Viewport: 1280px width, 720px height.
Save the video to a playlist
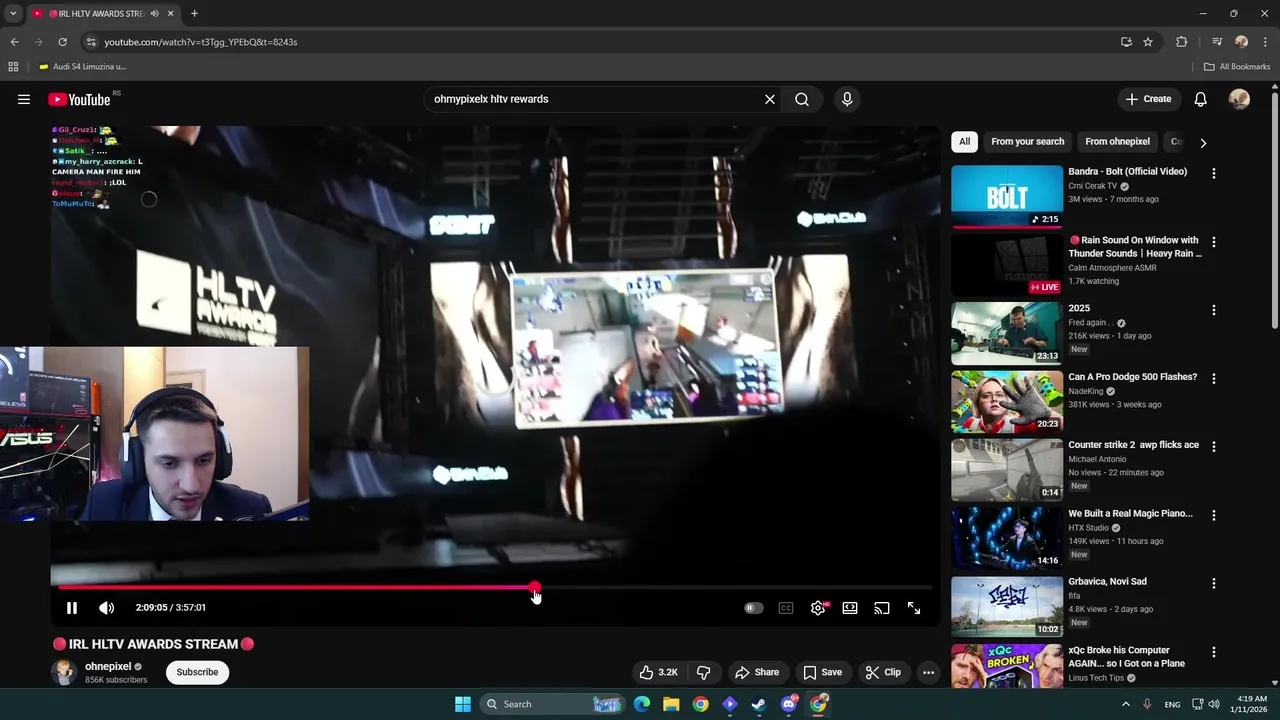point(822,672)
